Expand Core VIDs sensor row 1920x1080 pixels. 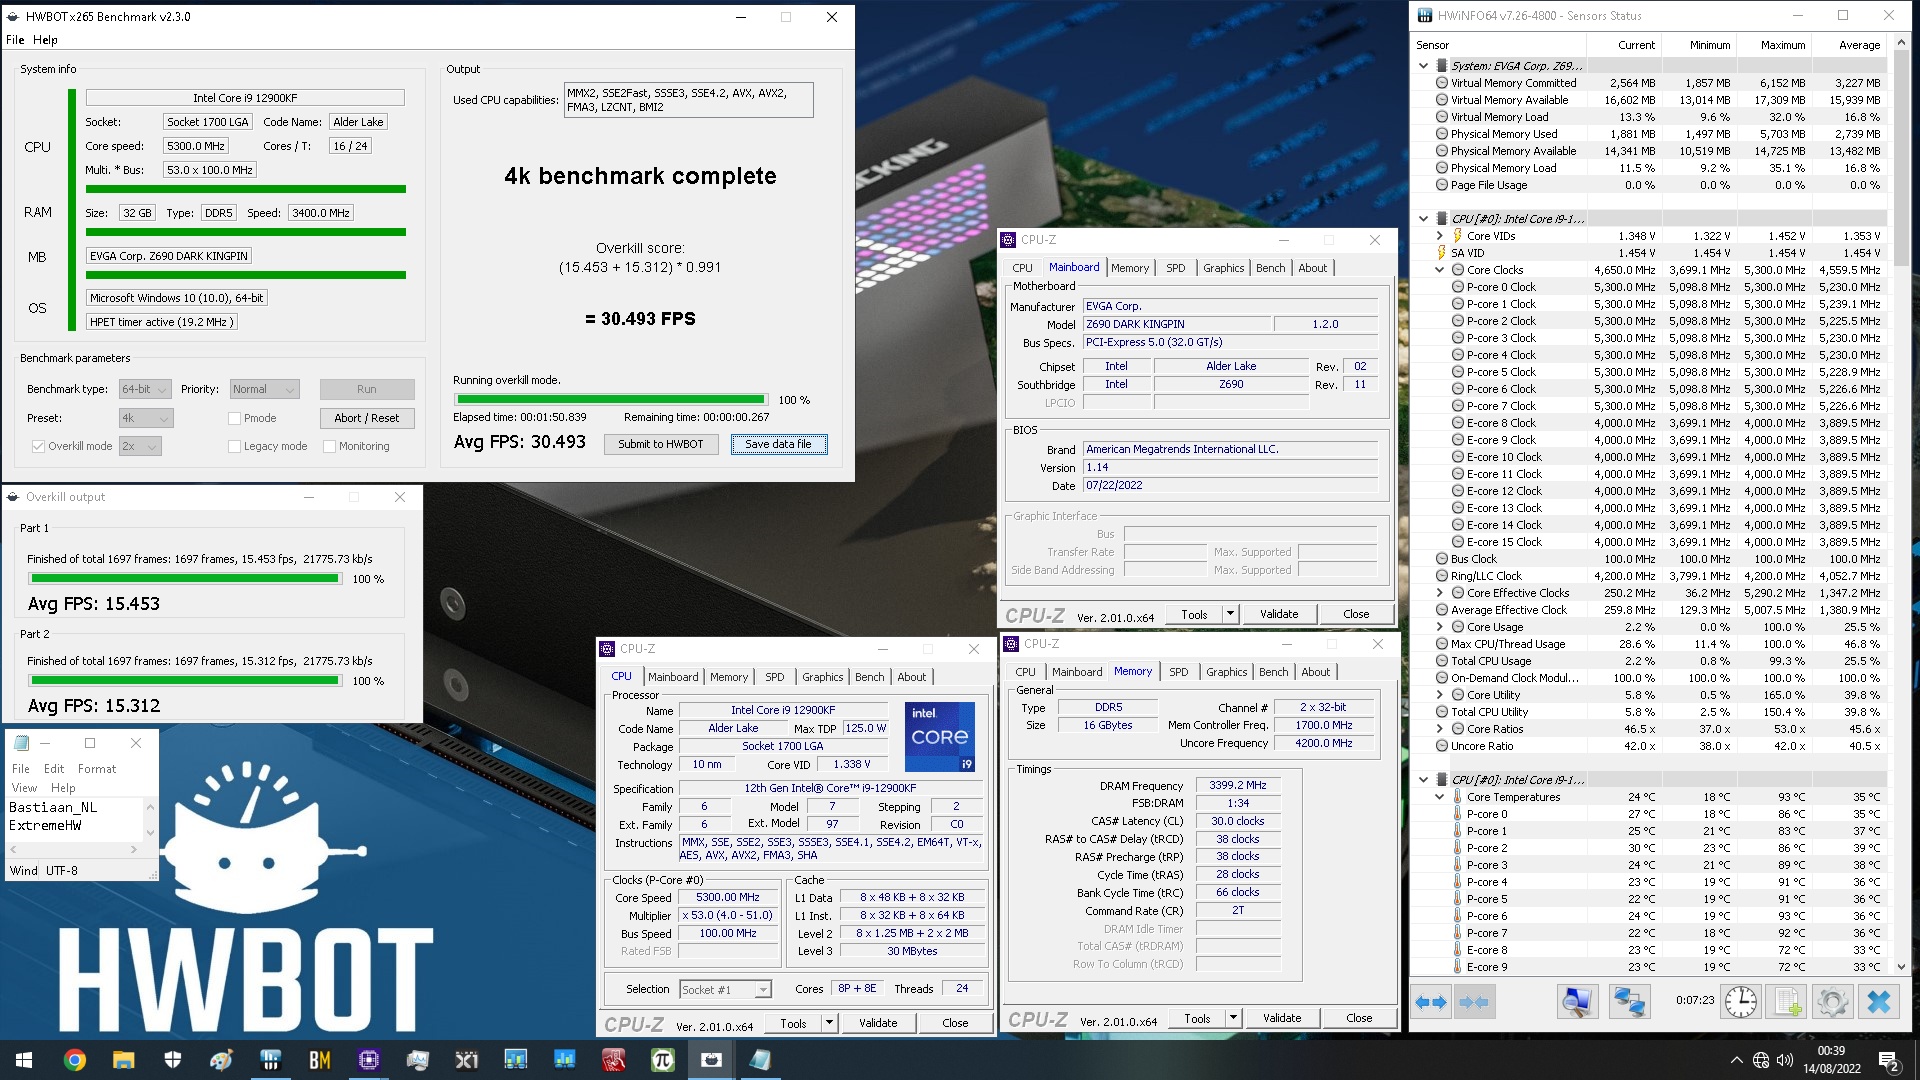click(x=1440, y=236)
